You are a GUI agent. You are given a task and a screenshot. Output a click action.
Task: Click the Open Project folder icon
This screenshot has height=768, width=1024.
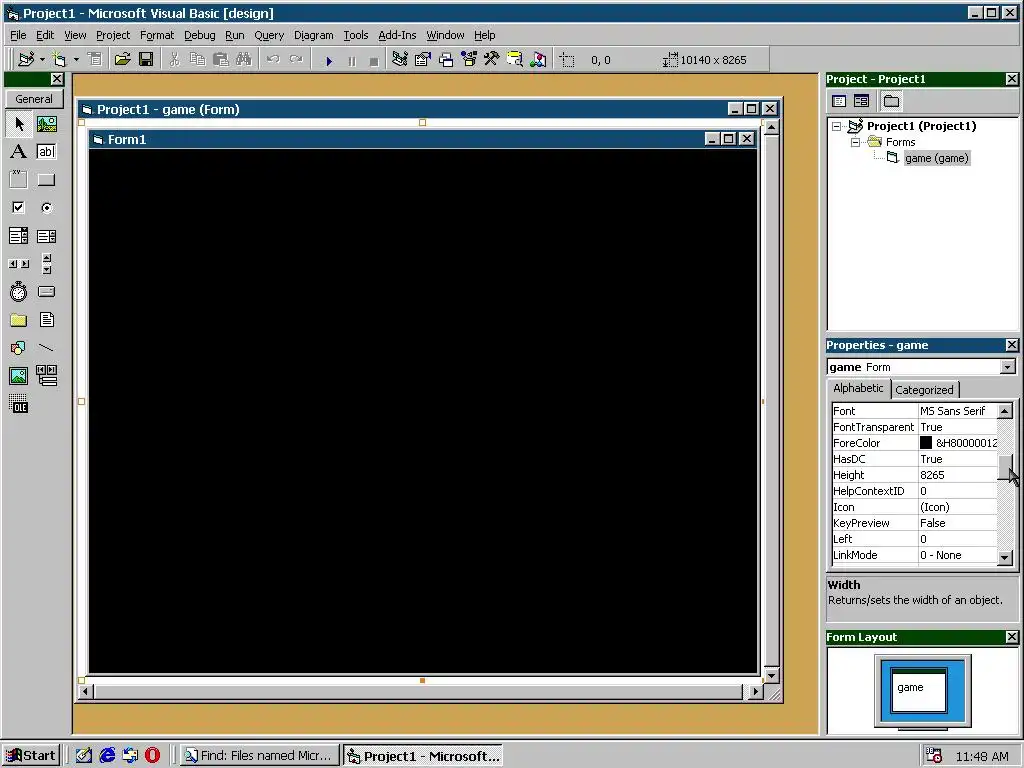point(122,59)
